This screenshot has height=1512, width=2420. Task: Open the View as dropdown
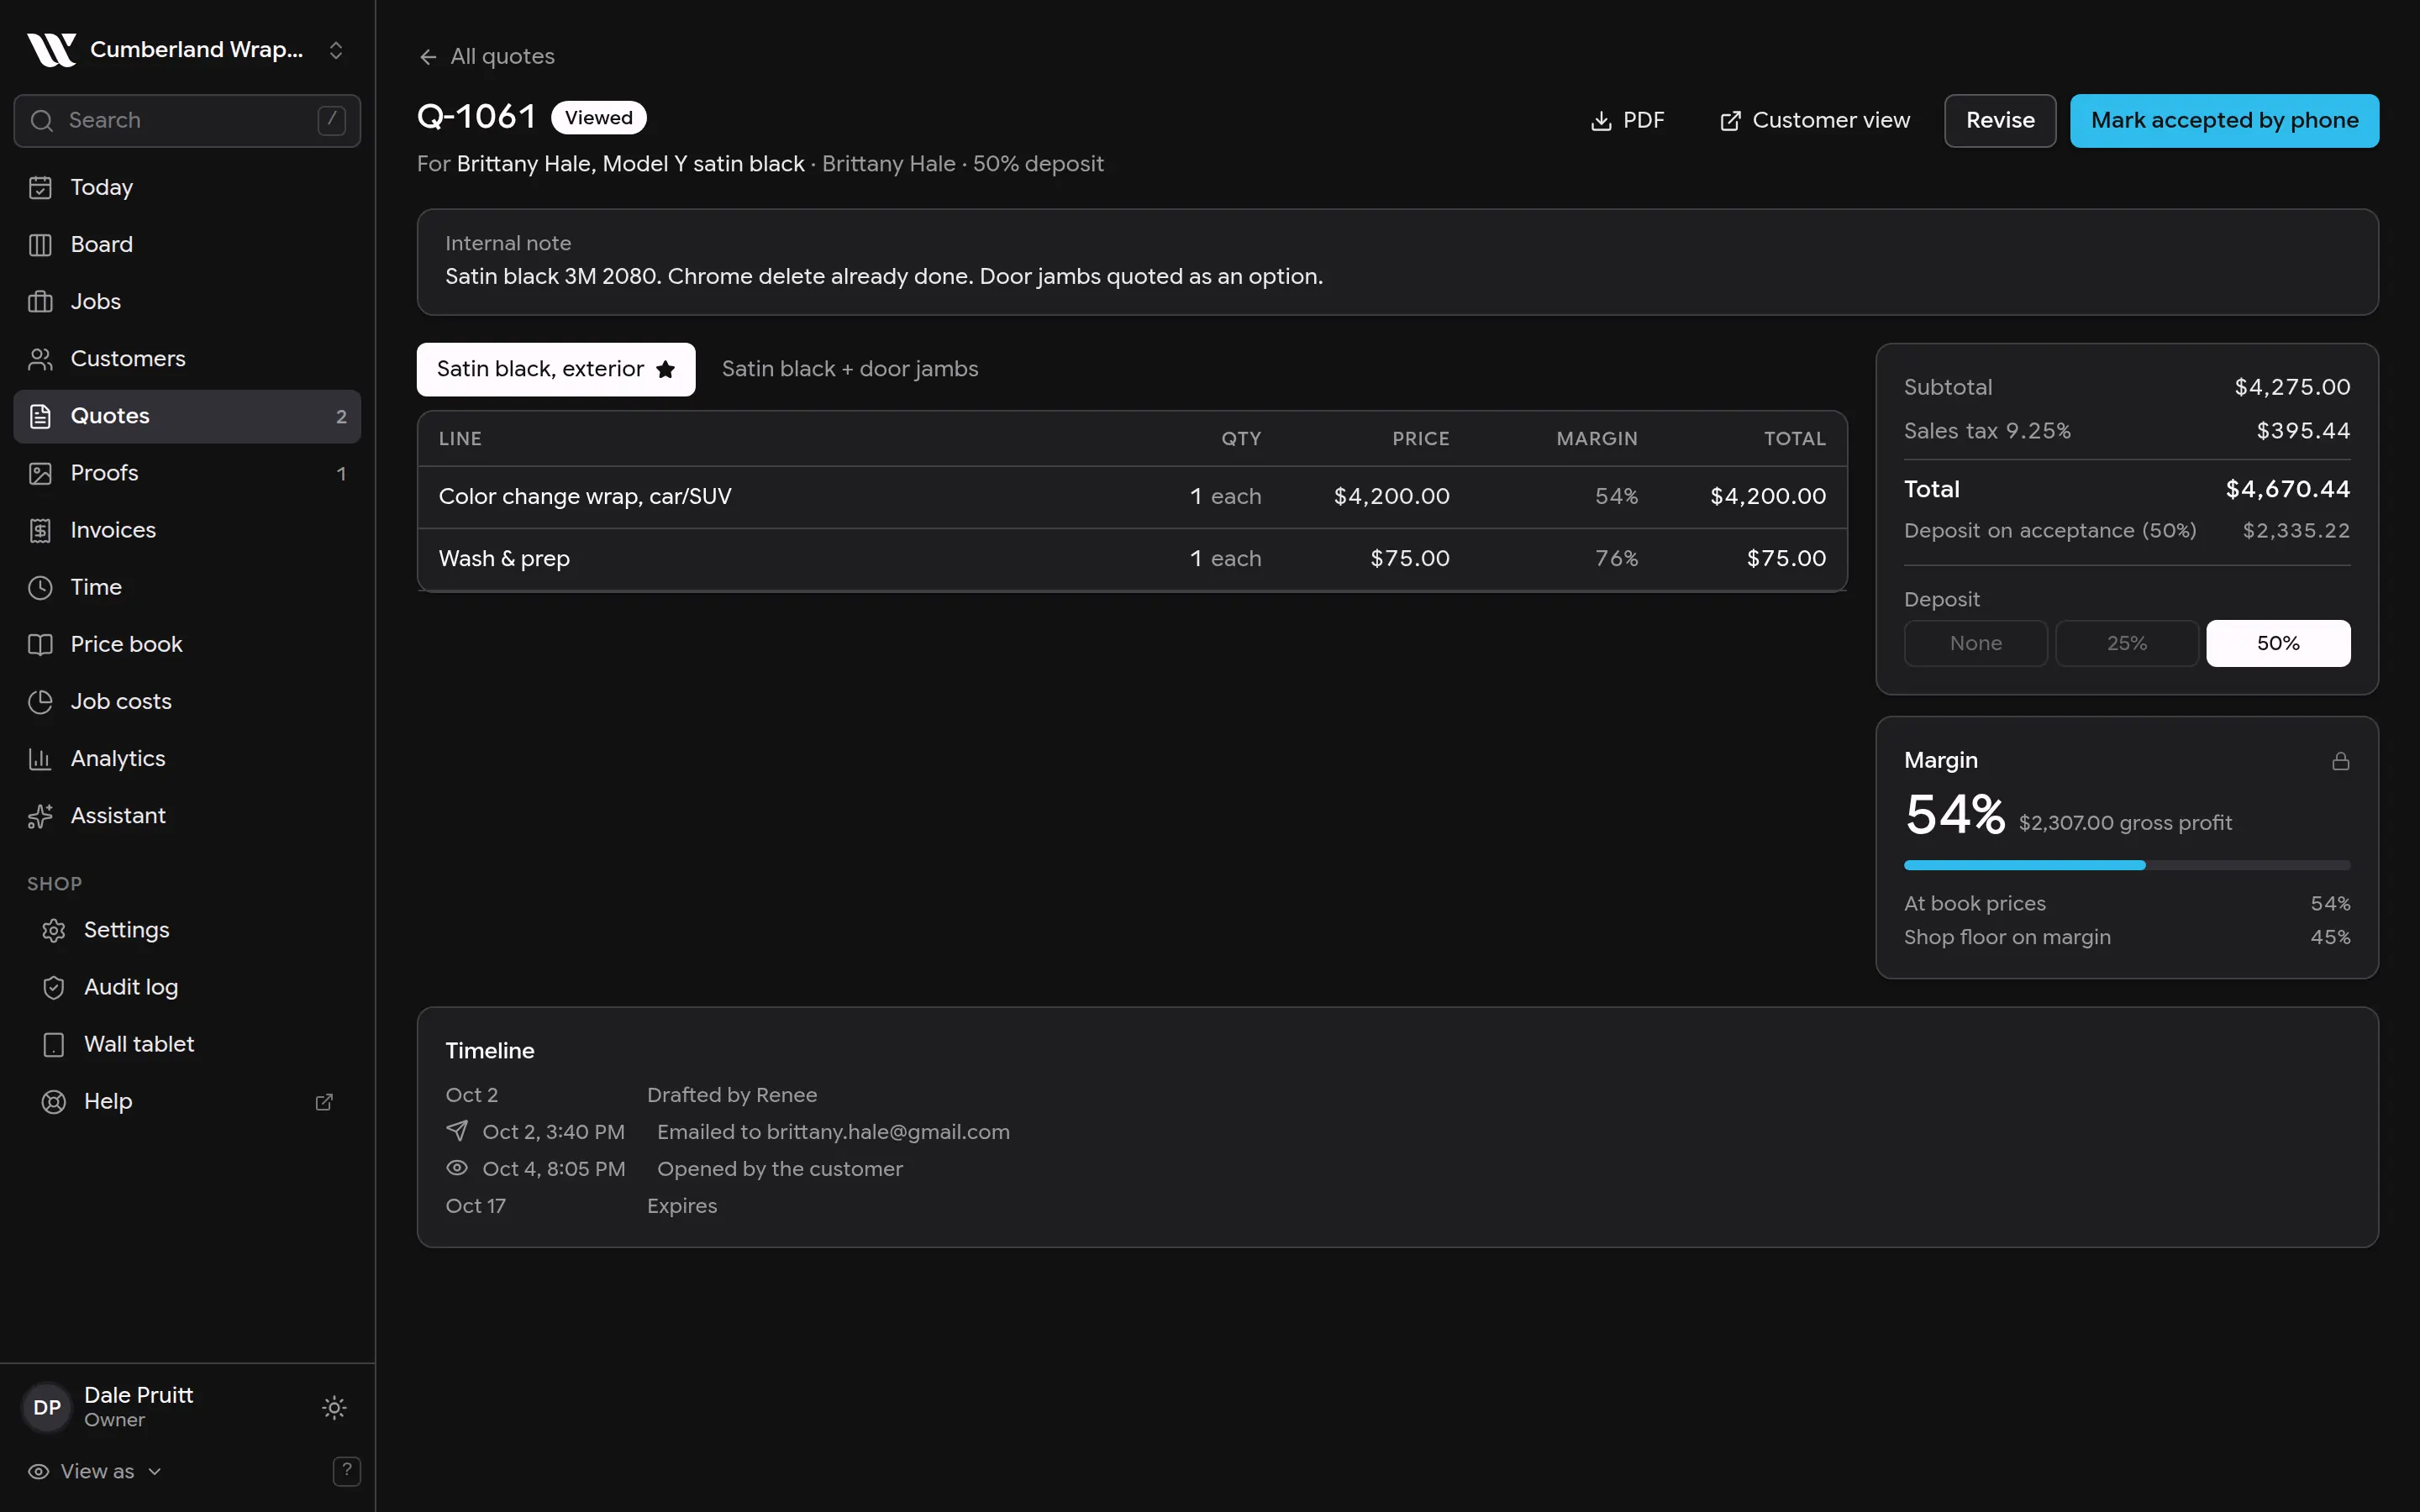pyautogui.click(x=95, y=1471)
